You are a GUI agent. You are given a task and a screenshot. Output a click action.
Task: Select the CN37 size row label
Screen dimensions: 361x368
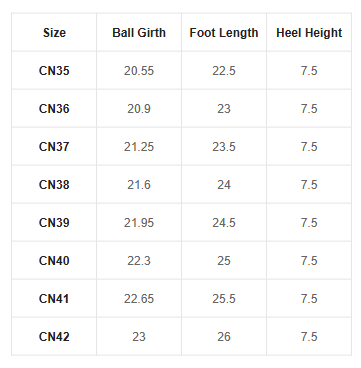click(54, 147)
